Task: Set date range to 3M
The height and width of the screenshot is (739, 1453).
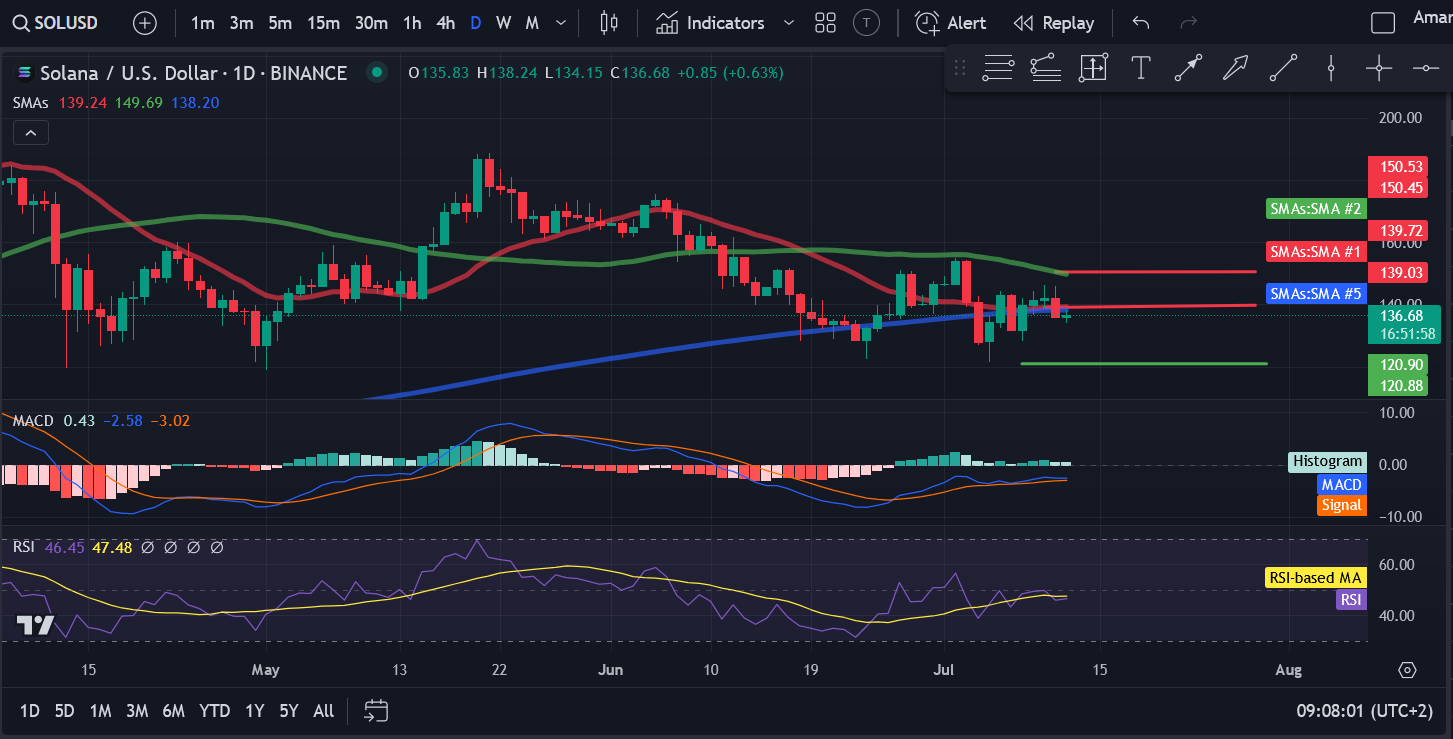Action: (137, 711)
